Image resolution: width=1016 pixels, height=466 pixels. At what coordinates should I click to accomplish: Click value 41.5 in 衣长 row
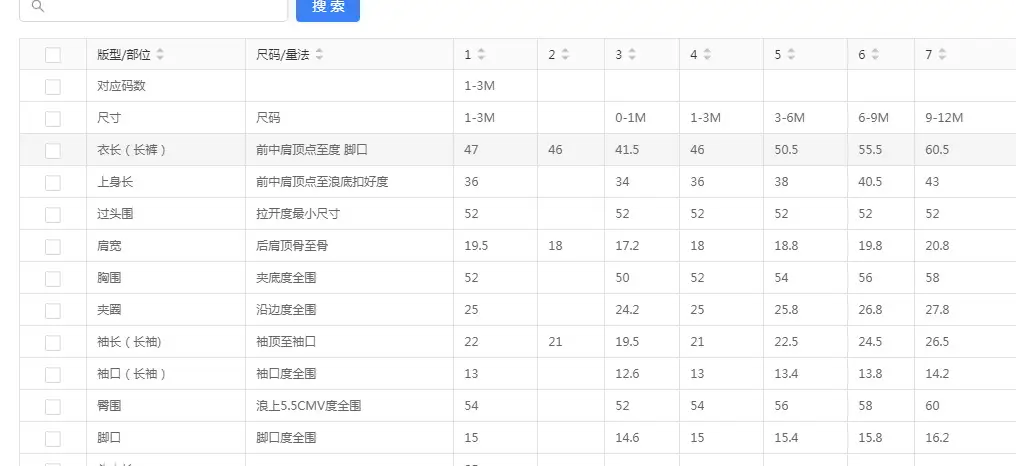627,150
